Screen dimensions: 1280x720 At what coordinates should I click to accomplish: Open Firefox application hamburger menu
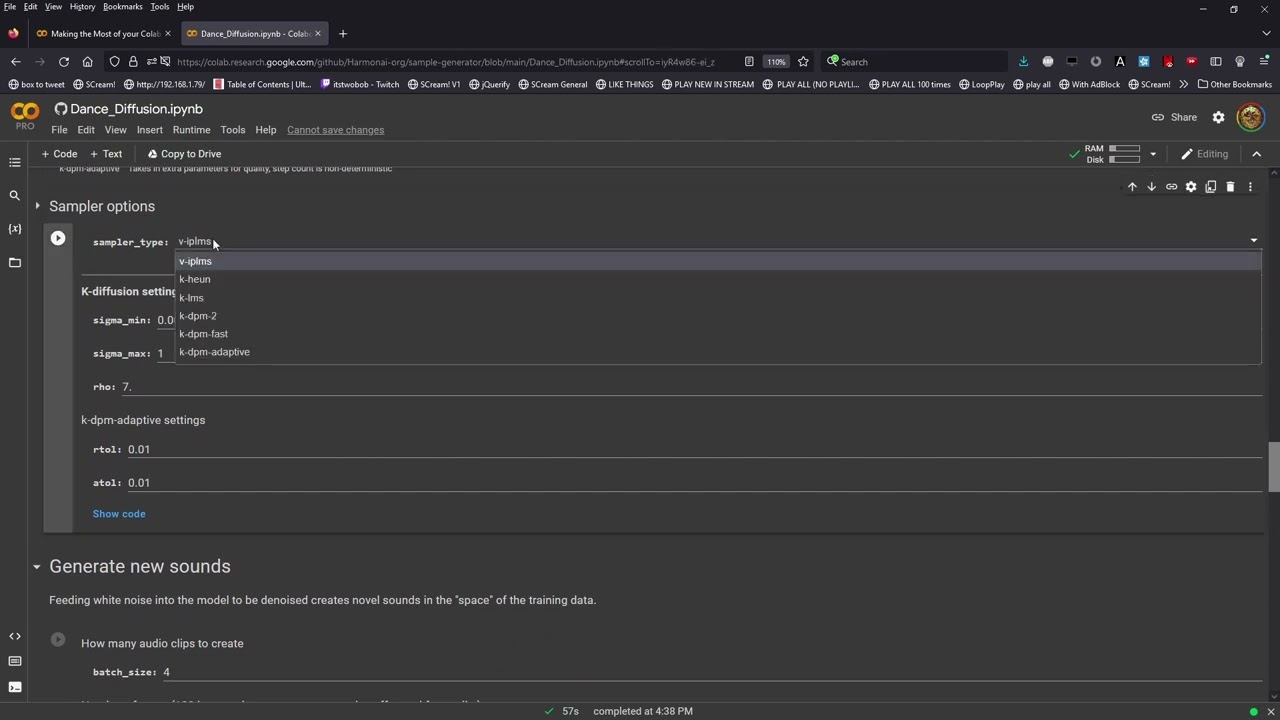coord(1264,62)
